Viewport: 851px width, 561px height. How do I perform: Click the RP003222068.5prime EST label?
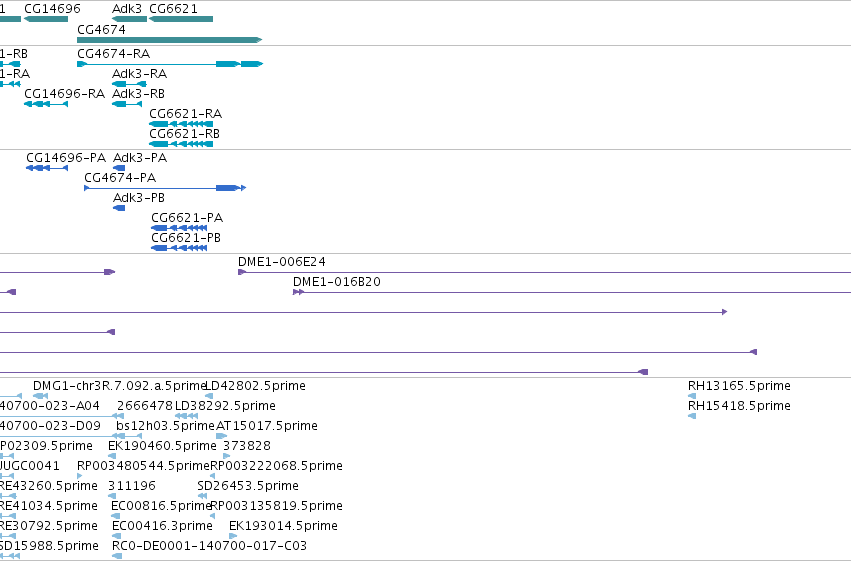coord(276,466)
